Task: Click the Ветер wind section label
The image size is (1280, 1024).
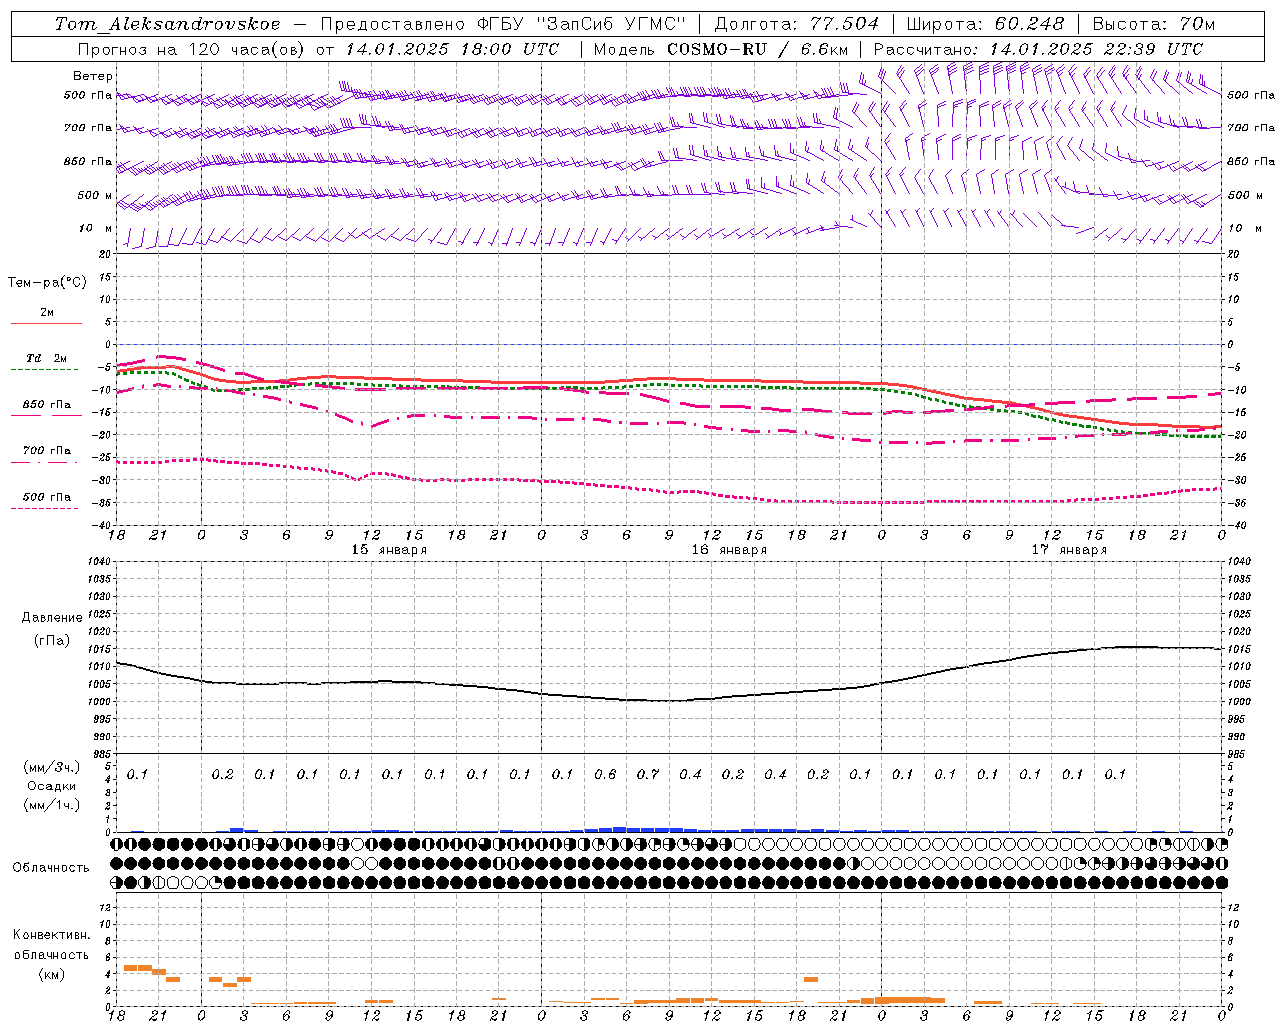Action: 93,76
